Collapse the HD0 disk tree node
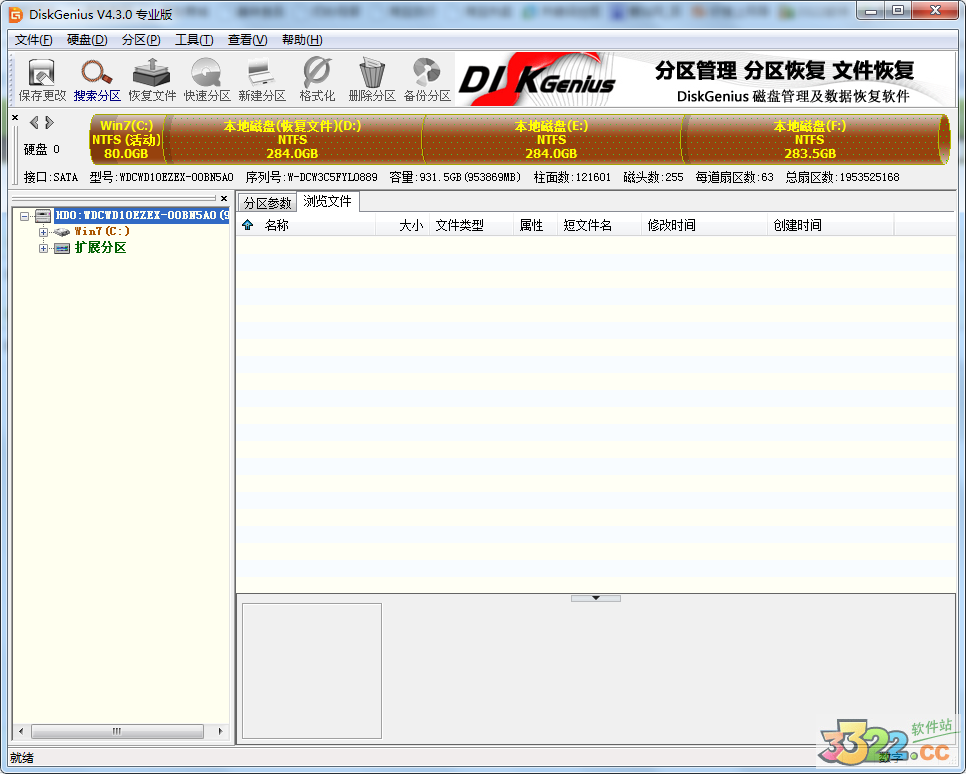Image resolution: width=966 pixels, height=774 pixels. (24, 216)
